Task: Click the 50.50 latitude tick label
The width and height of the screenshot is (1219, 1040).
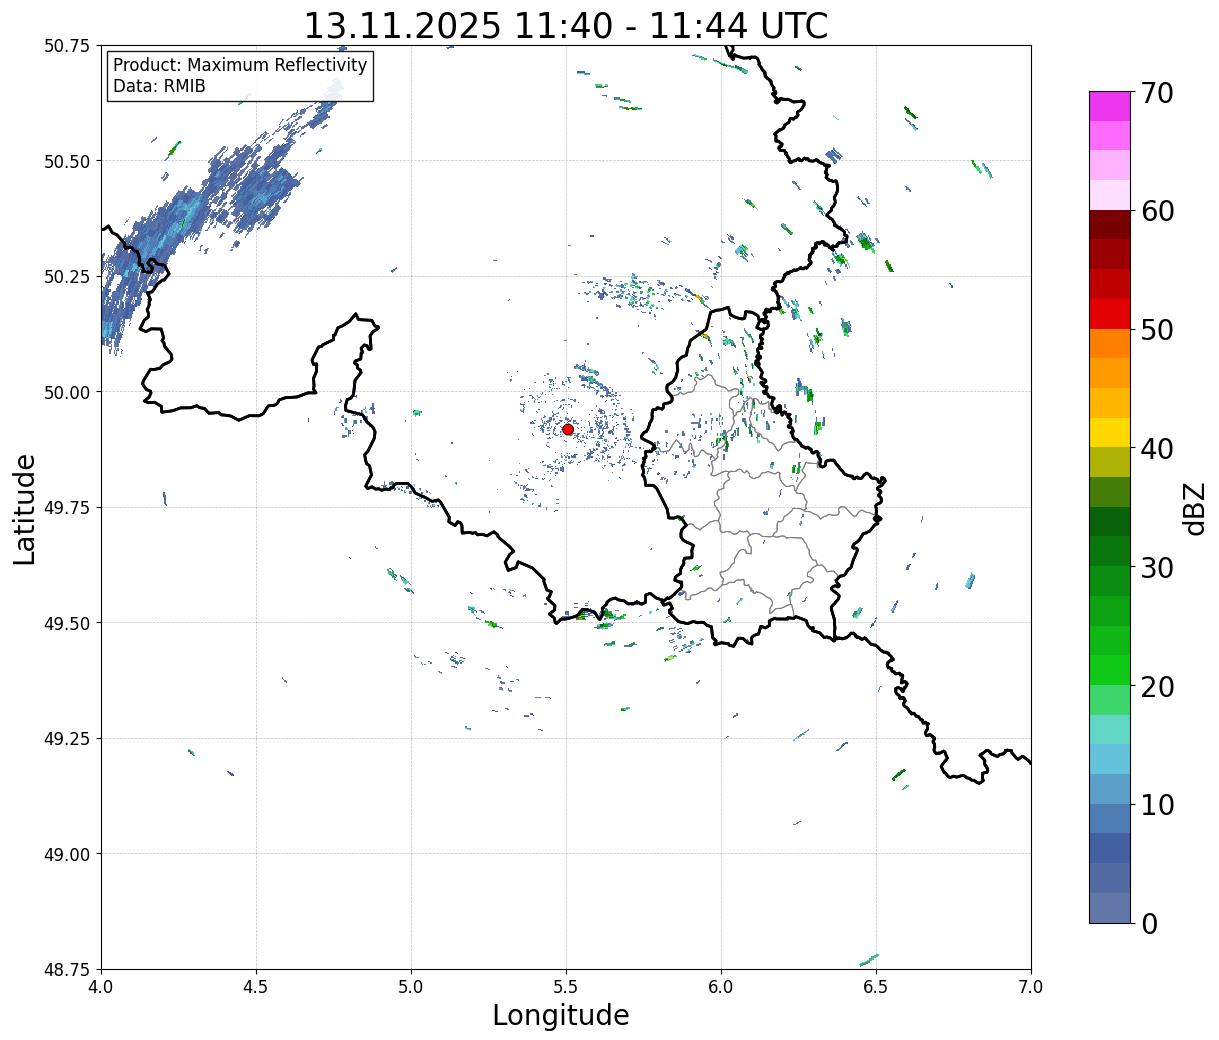Action: [67, 161]
